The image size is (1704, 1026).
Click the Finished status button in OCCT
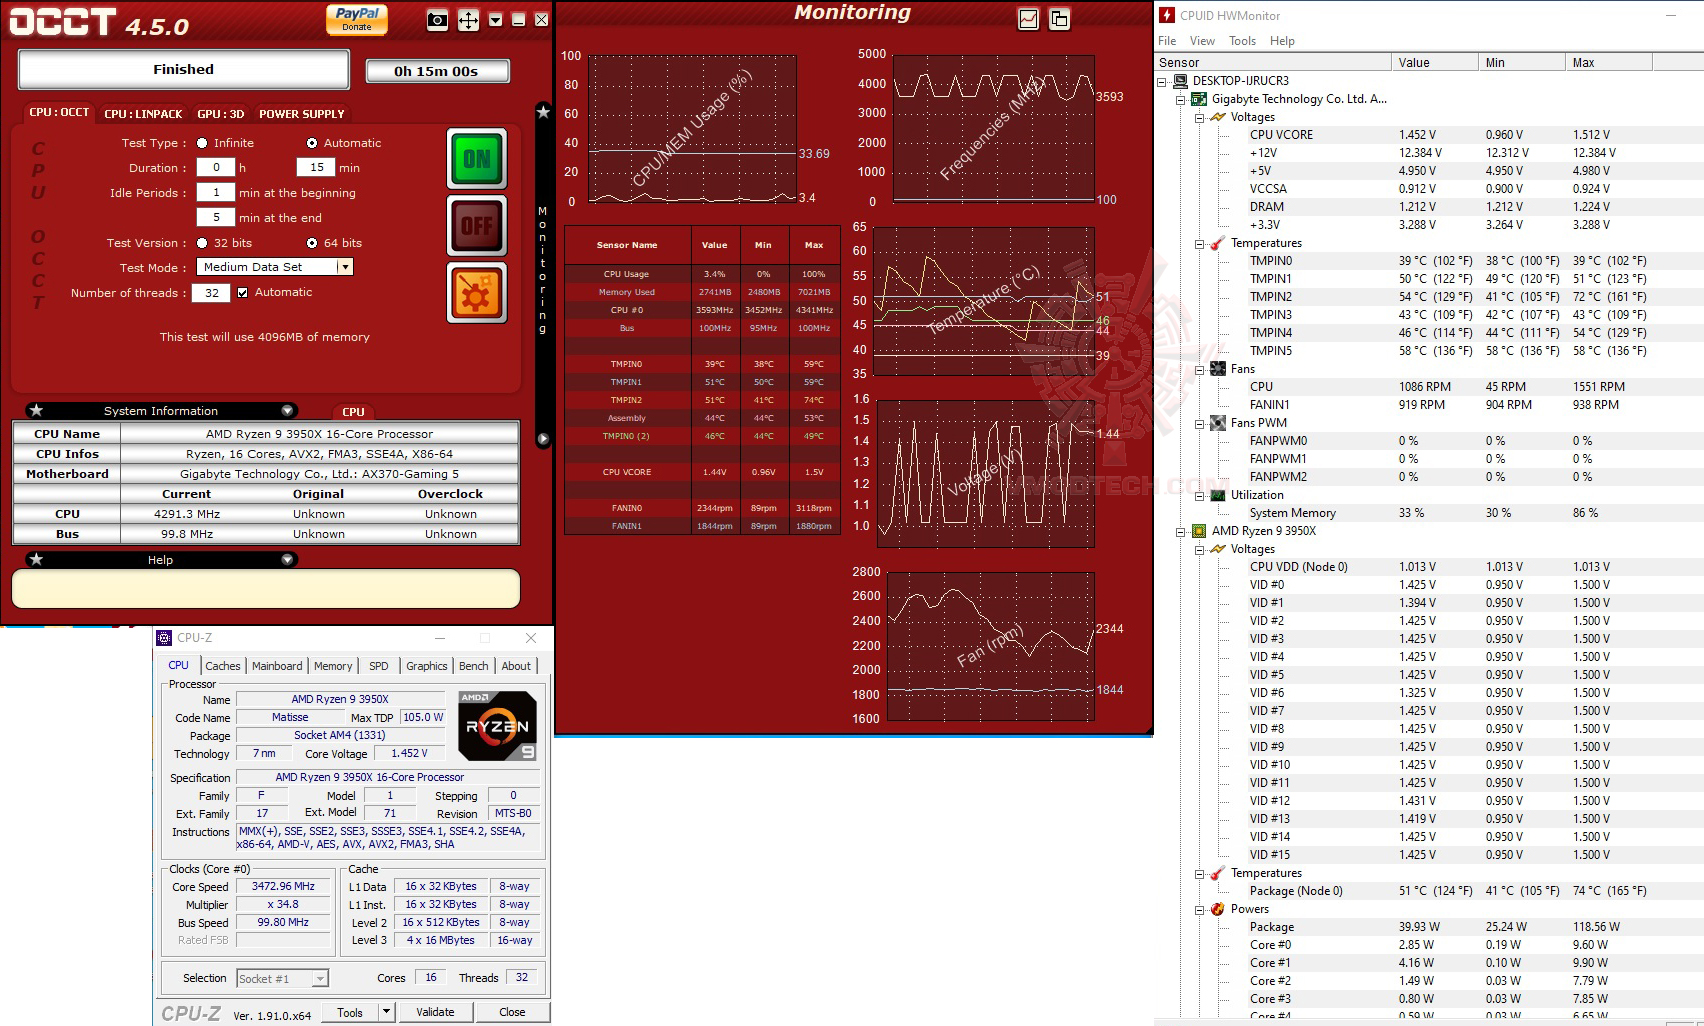(184, 70)
